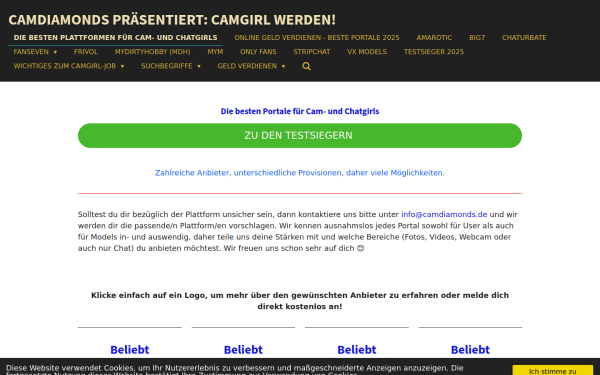Open Die besten Plattformen für Cam- und Chatgirls tab

[x=116, y=38]
